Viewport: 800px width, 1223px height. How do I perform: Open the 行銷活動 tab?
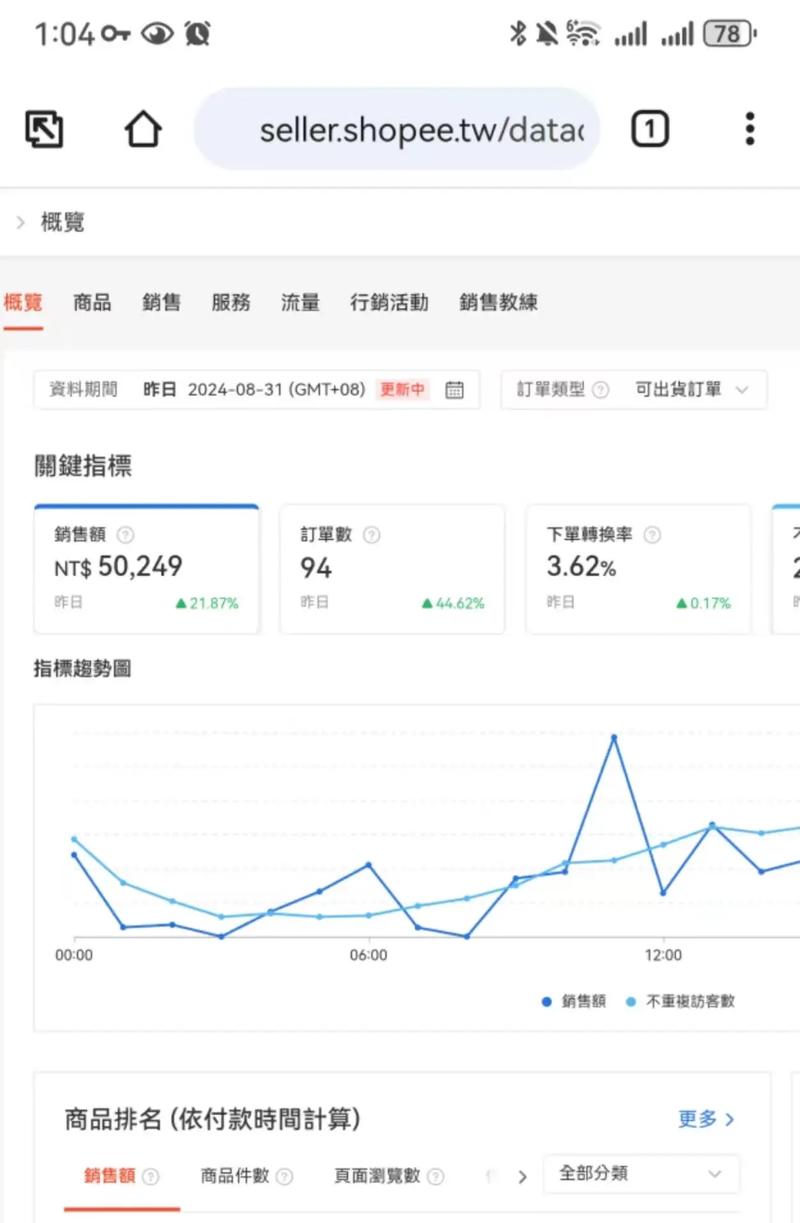tap(389, 303)
